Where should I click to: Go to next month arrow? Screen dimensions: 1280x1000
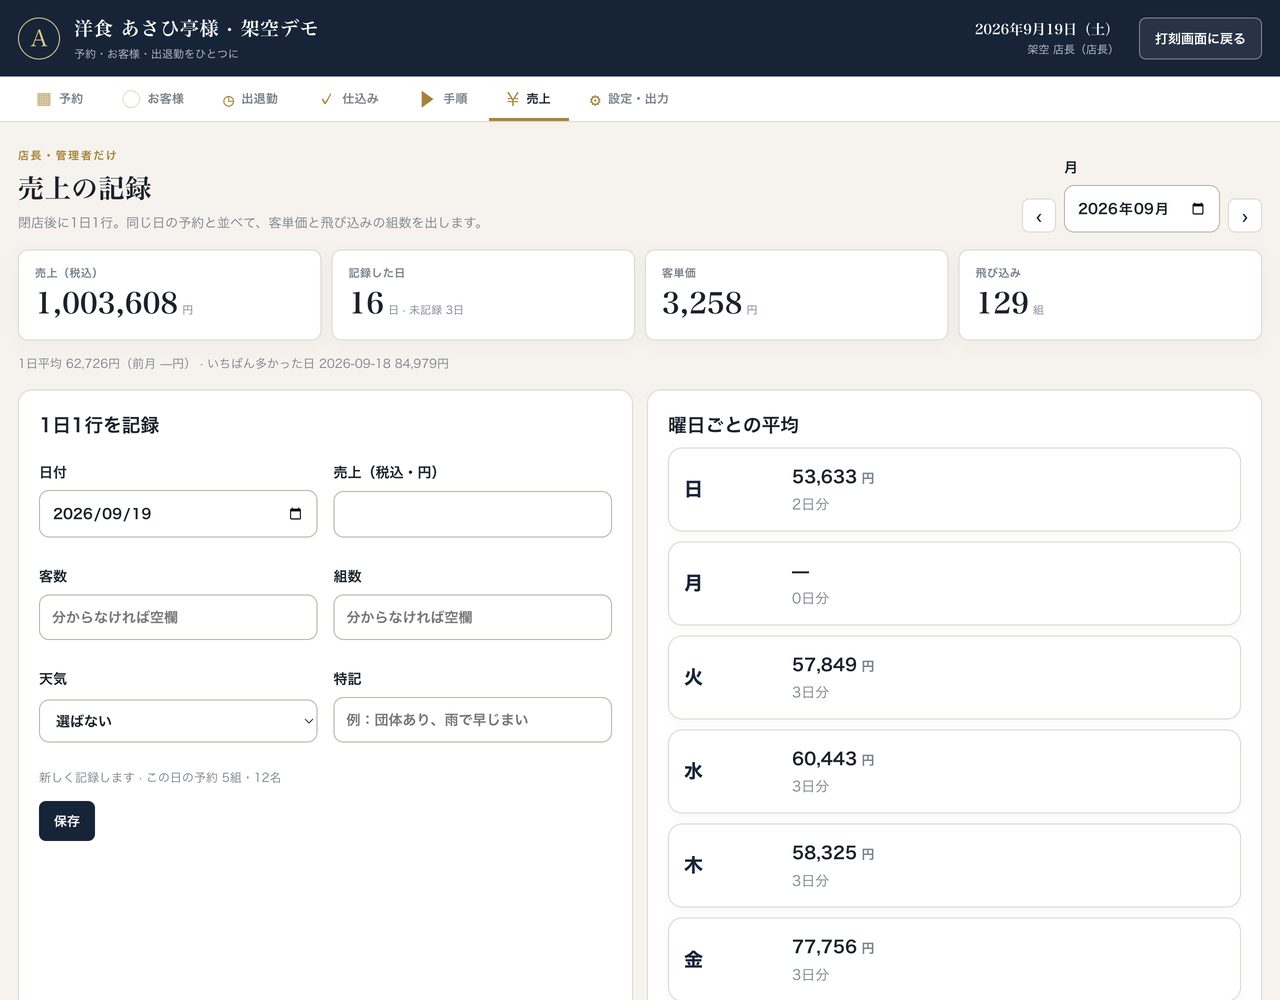coord(1245,216)
